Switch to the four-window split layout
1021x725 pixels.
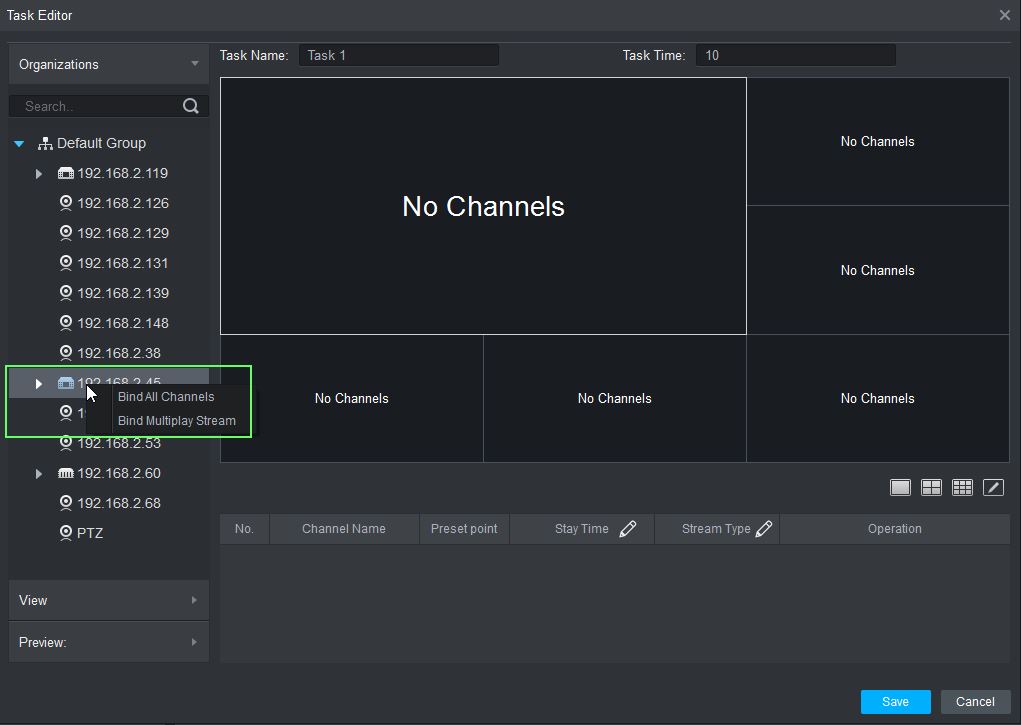pos(931,487)
